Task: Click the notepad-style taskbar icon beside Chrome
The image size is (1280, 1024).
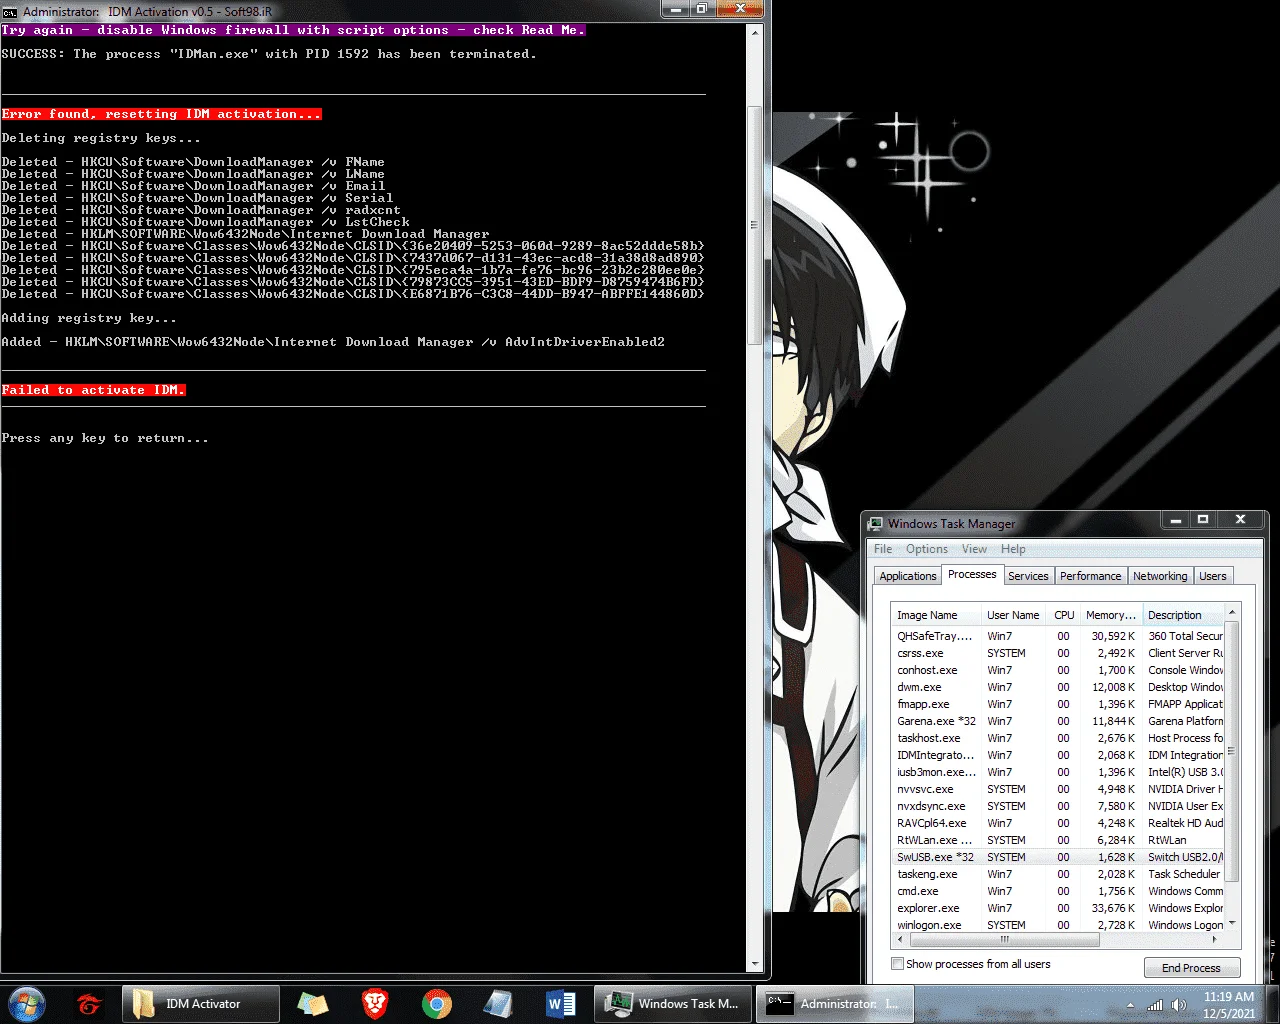Action: coord(498,1003)
